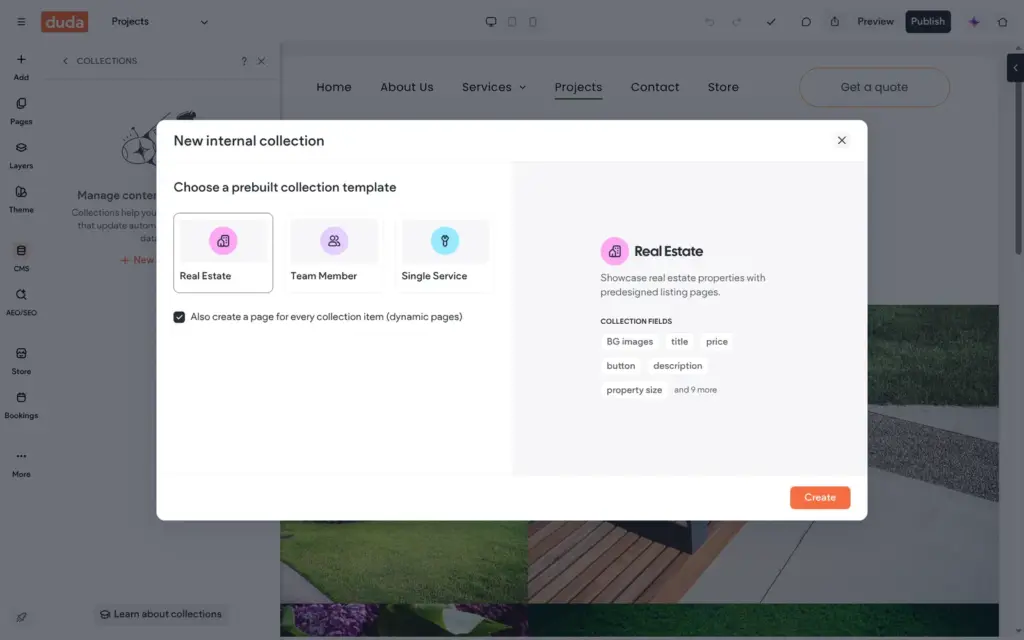Click the page vertical scrollbar

tap(1019, 156)
